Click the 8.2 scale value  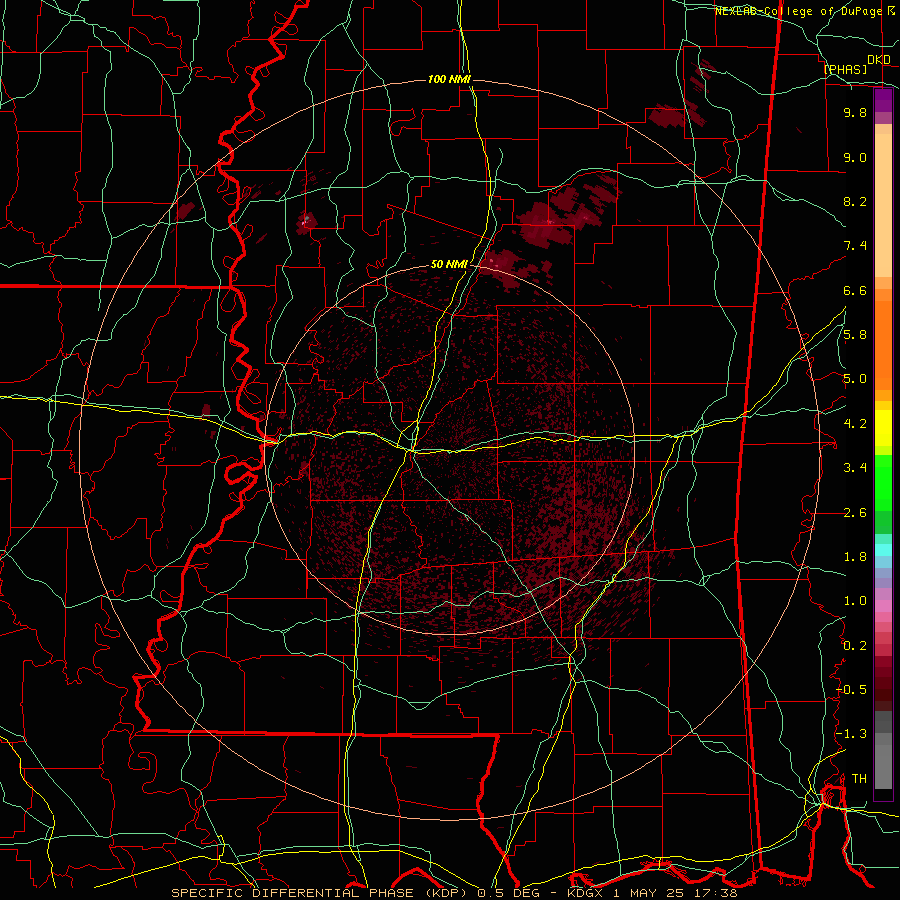(855, 201)
